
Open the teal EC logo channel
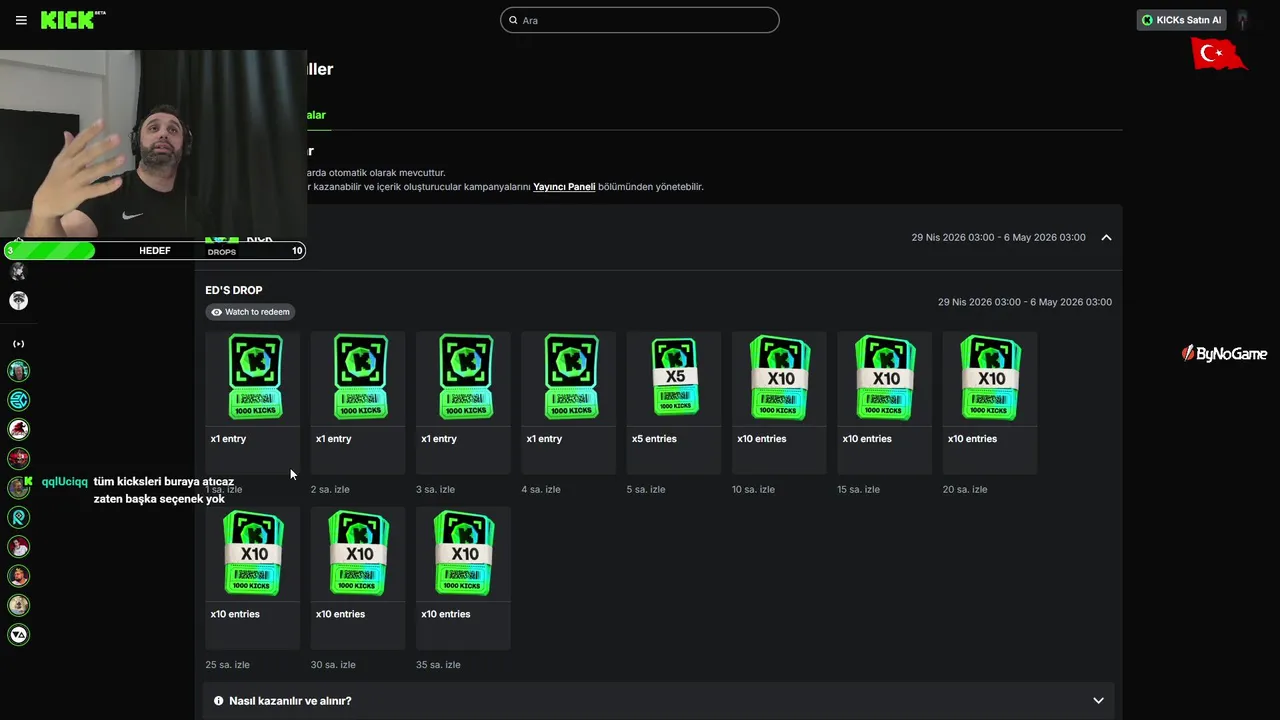(18, 400)
